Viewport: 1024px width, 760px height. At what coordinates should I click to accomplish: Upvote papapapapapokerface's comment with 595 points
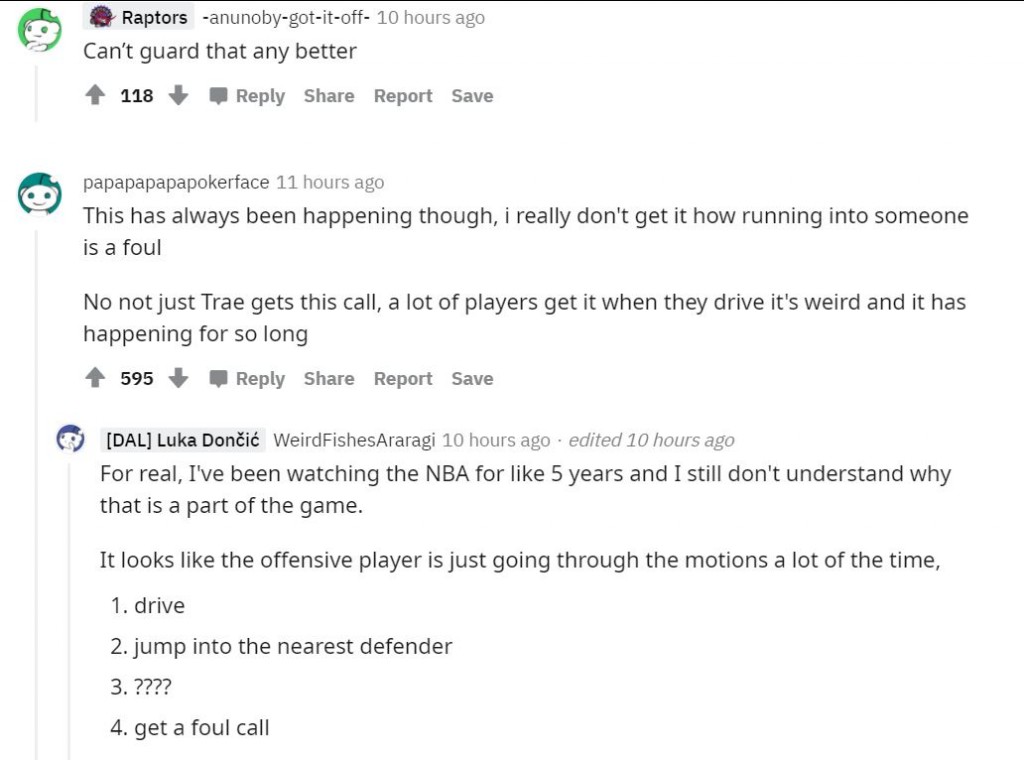(x=96, y=379)
